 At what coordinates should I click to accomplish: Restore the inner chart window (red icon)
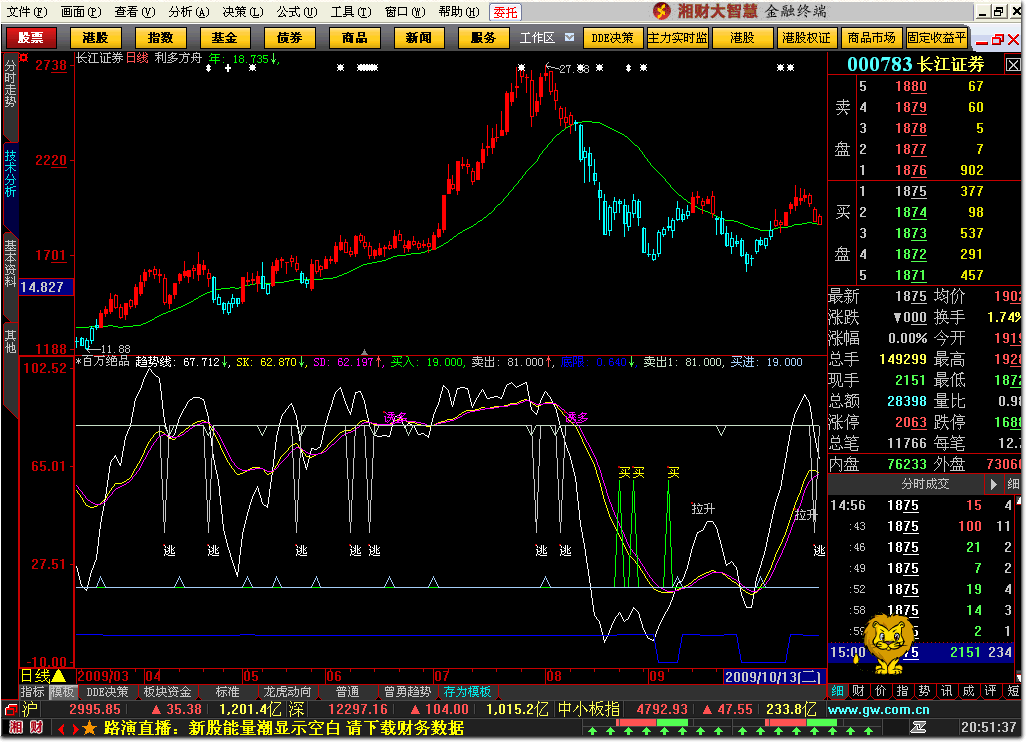coord(998,40)
